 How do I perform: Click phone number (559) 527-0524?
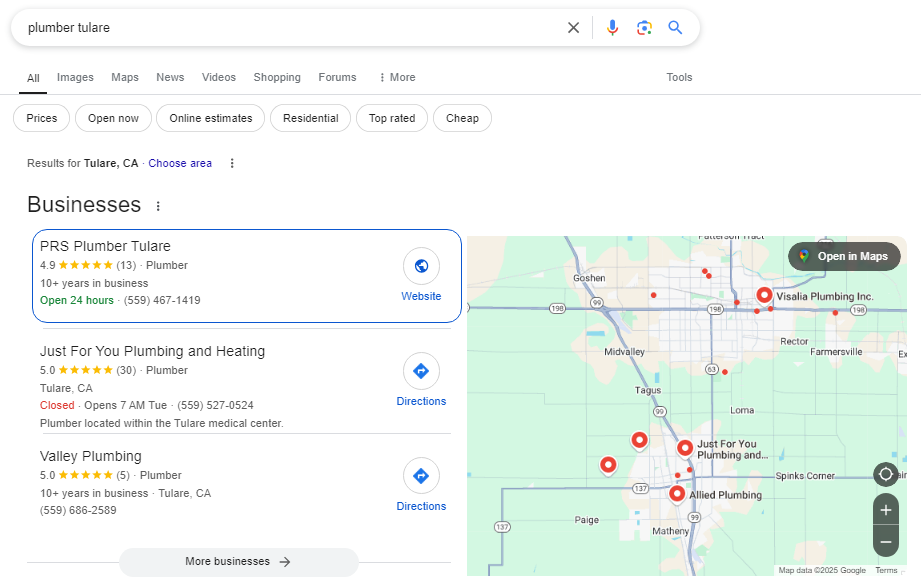click(x=216, y=405)
